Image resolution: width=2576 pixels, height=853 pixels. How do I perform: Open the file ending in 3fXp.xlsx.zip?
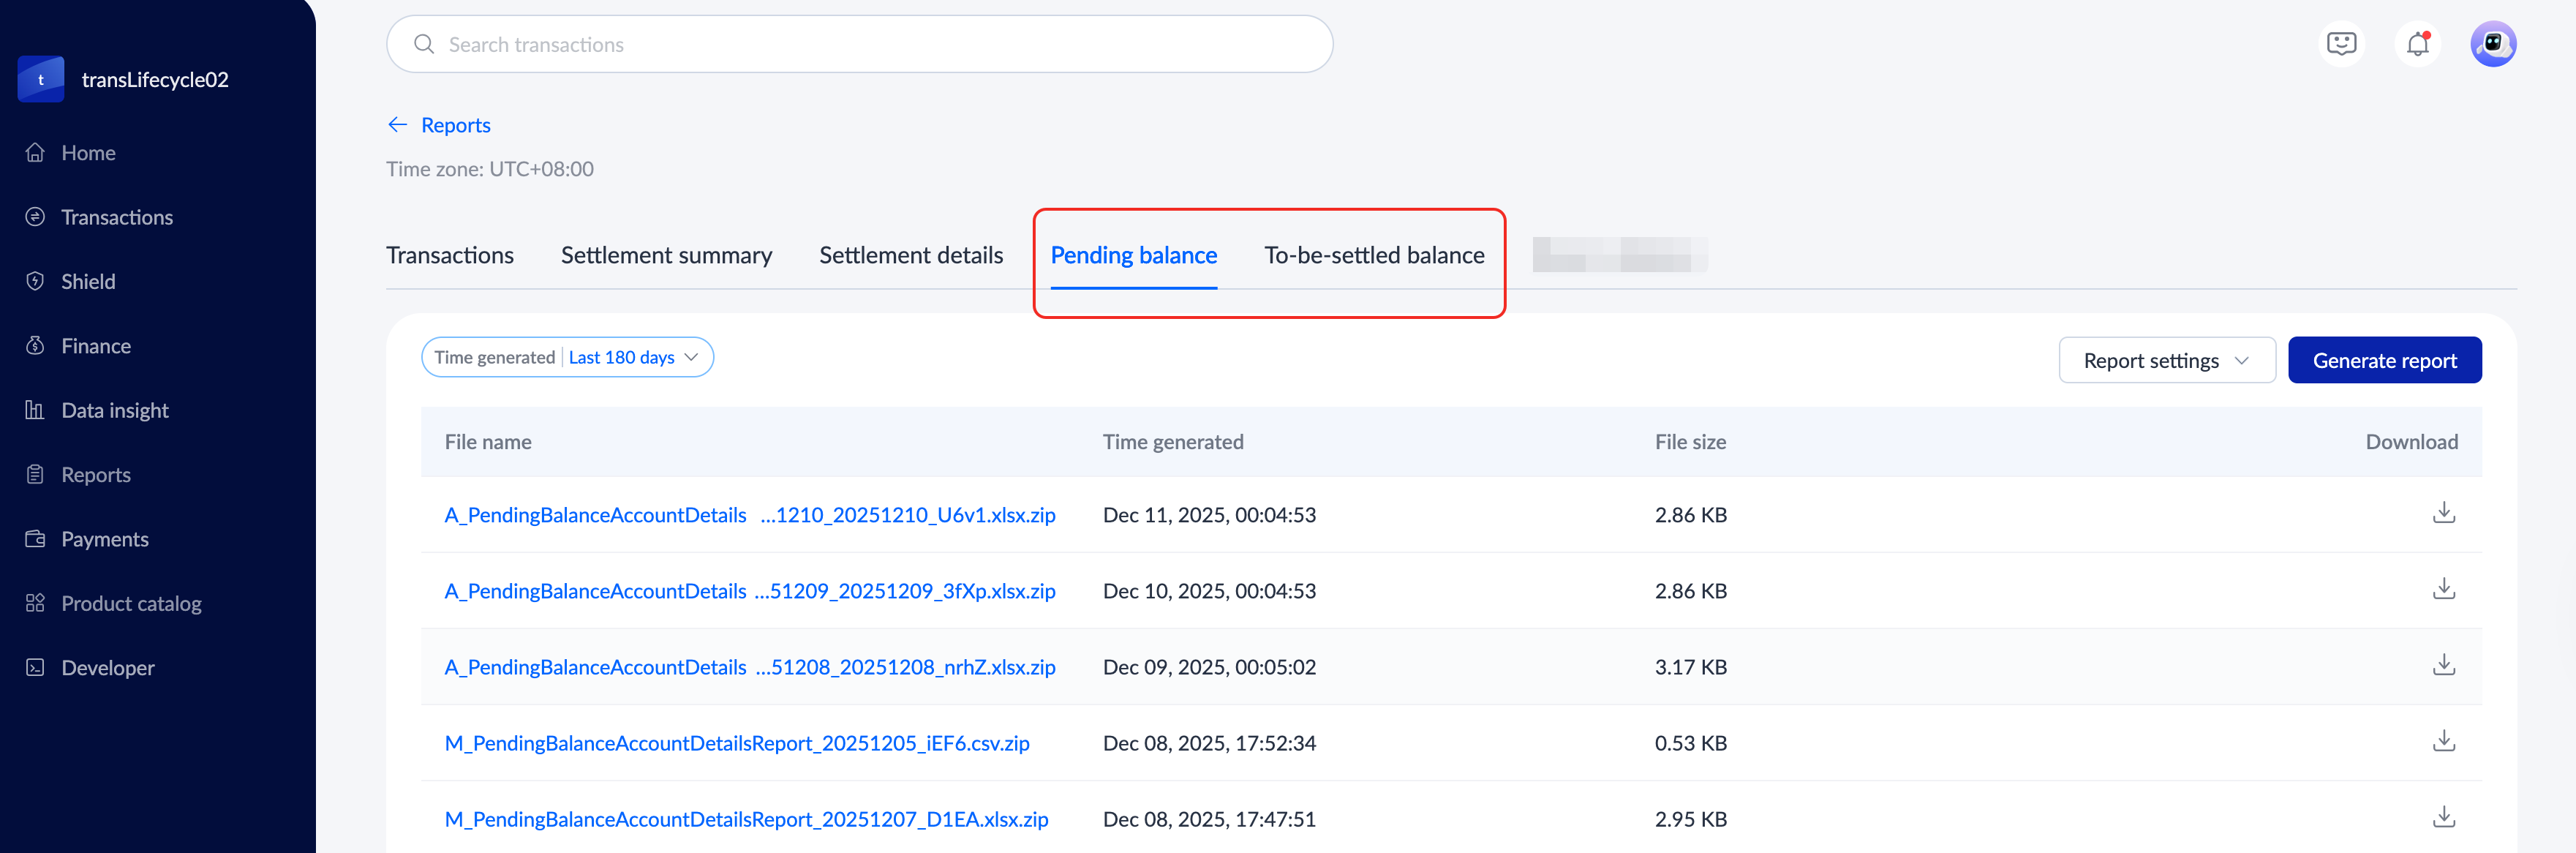click(749, 591)
